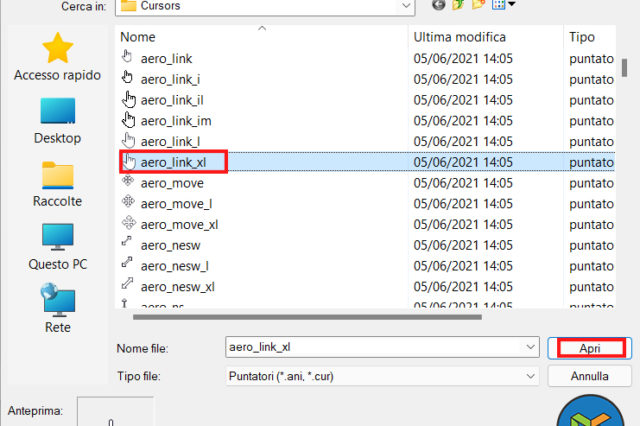Click the horizontal scrollbar under file list
The width and height of the screenshot is (640, 426).
[307, 317]
